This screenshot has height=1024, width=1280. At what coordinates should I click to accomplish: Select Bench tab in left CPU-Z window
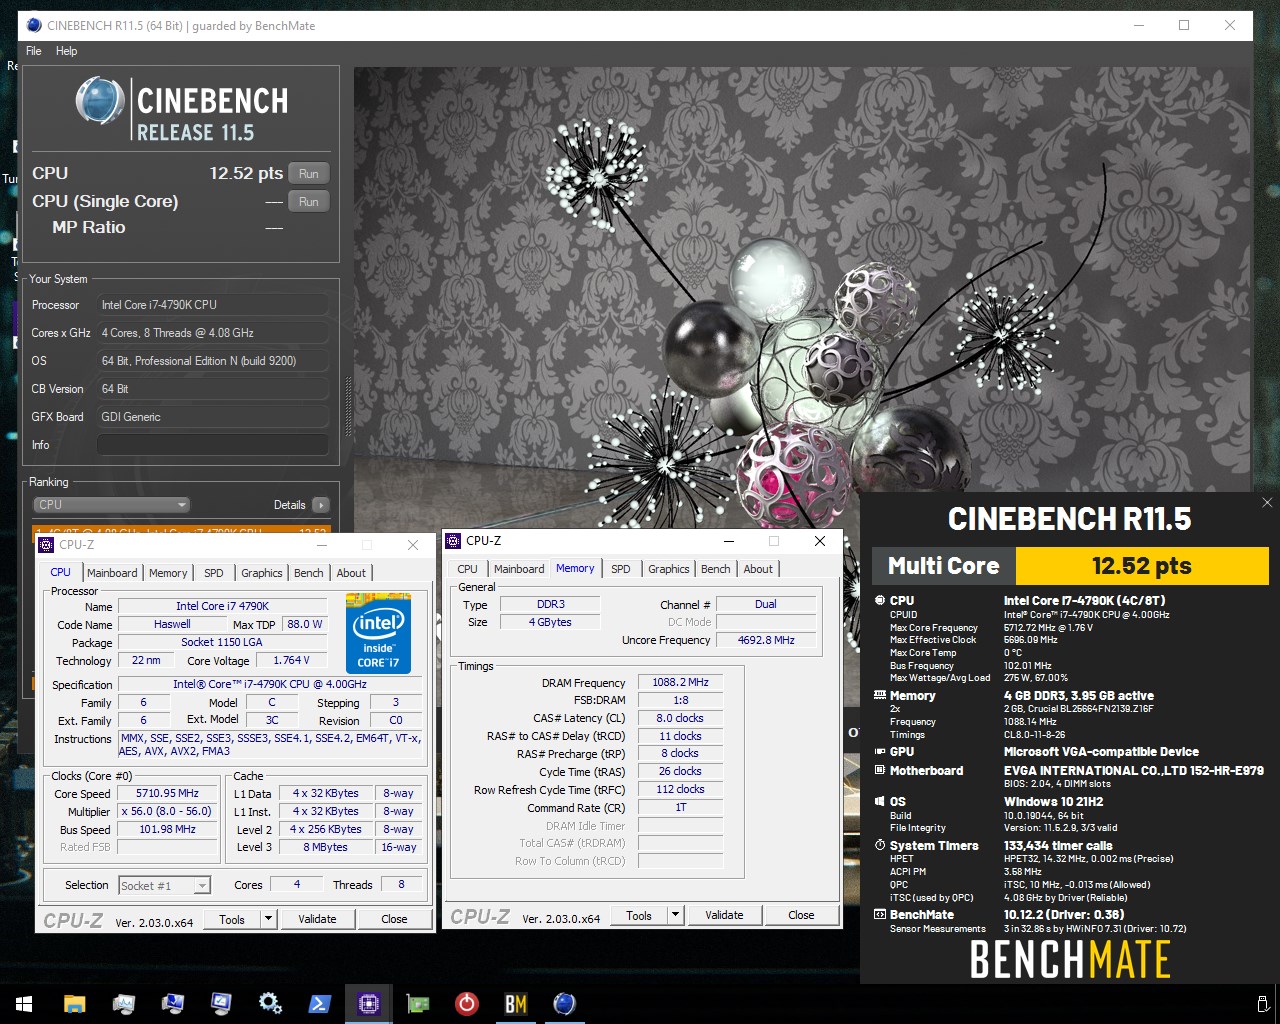[x=309, y=573]
